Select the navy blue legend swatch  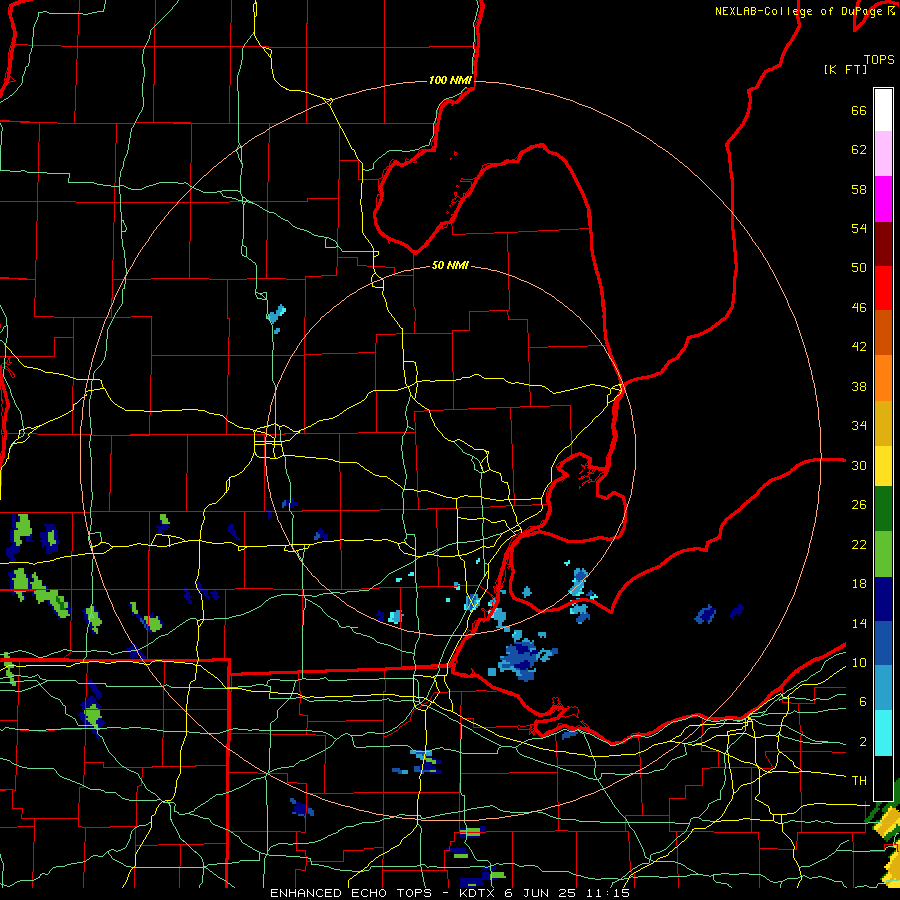pos(883,599)
